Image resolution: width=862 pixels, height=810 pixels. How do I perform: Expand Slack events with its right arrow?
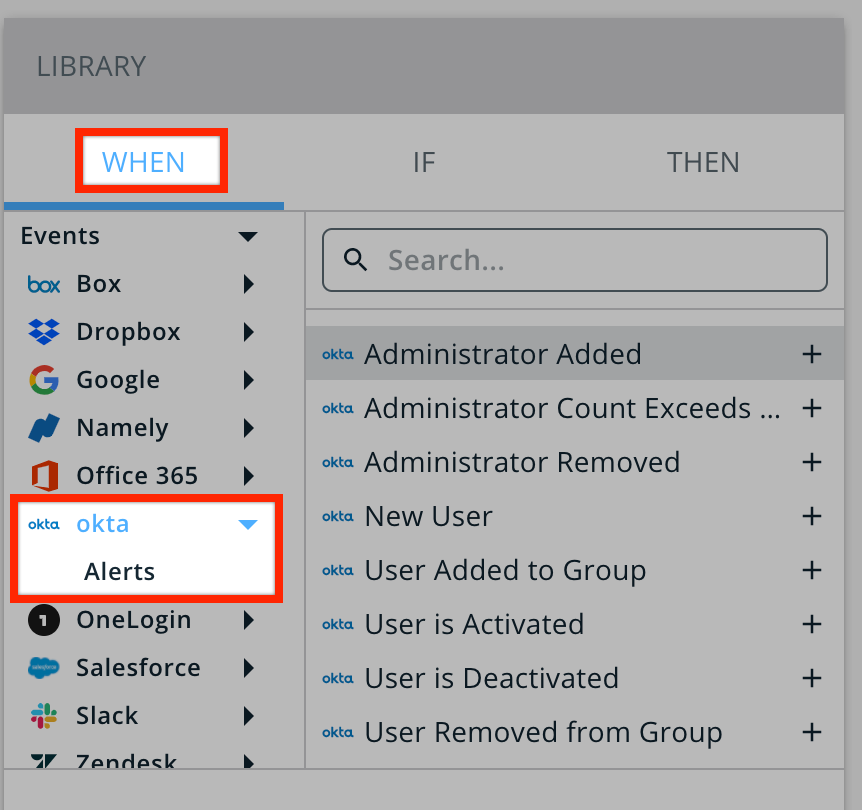tap(250, 715)
